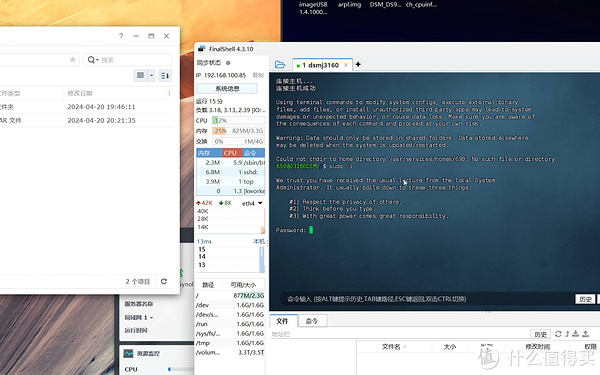Click the 可用/大小 disk column header
The height and width of the screenshot is (375, 600).
tap(243, 285)
